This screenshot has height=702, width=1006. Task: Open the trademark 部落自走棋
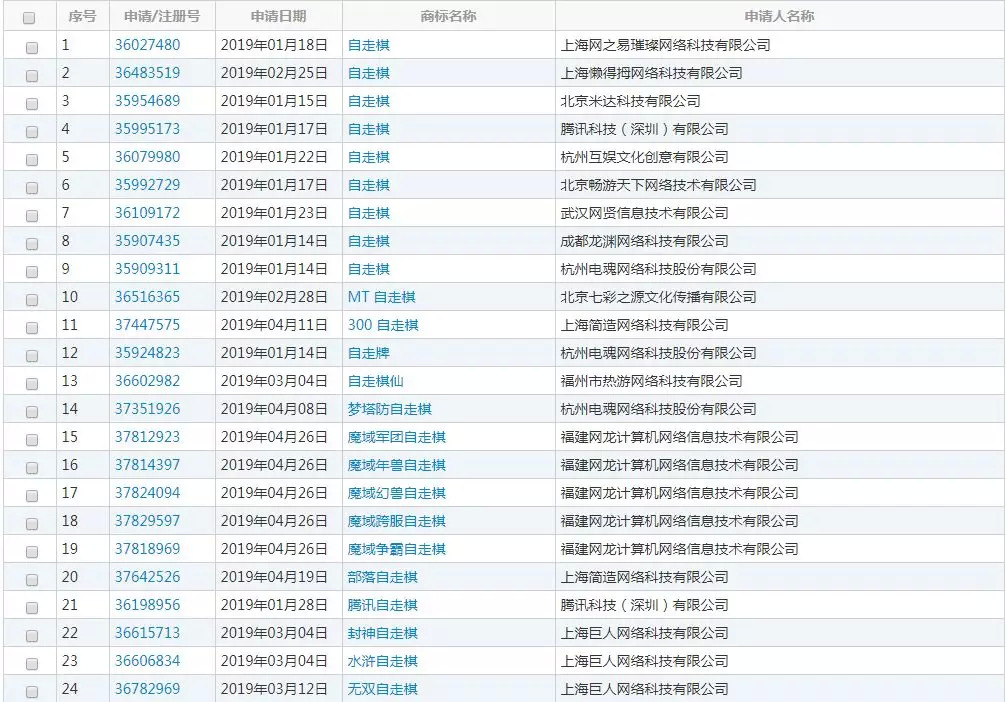(383, 577)
